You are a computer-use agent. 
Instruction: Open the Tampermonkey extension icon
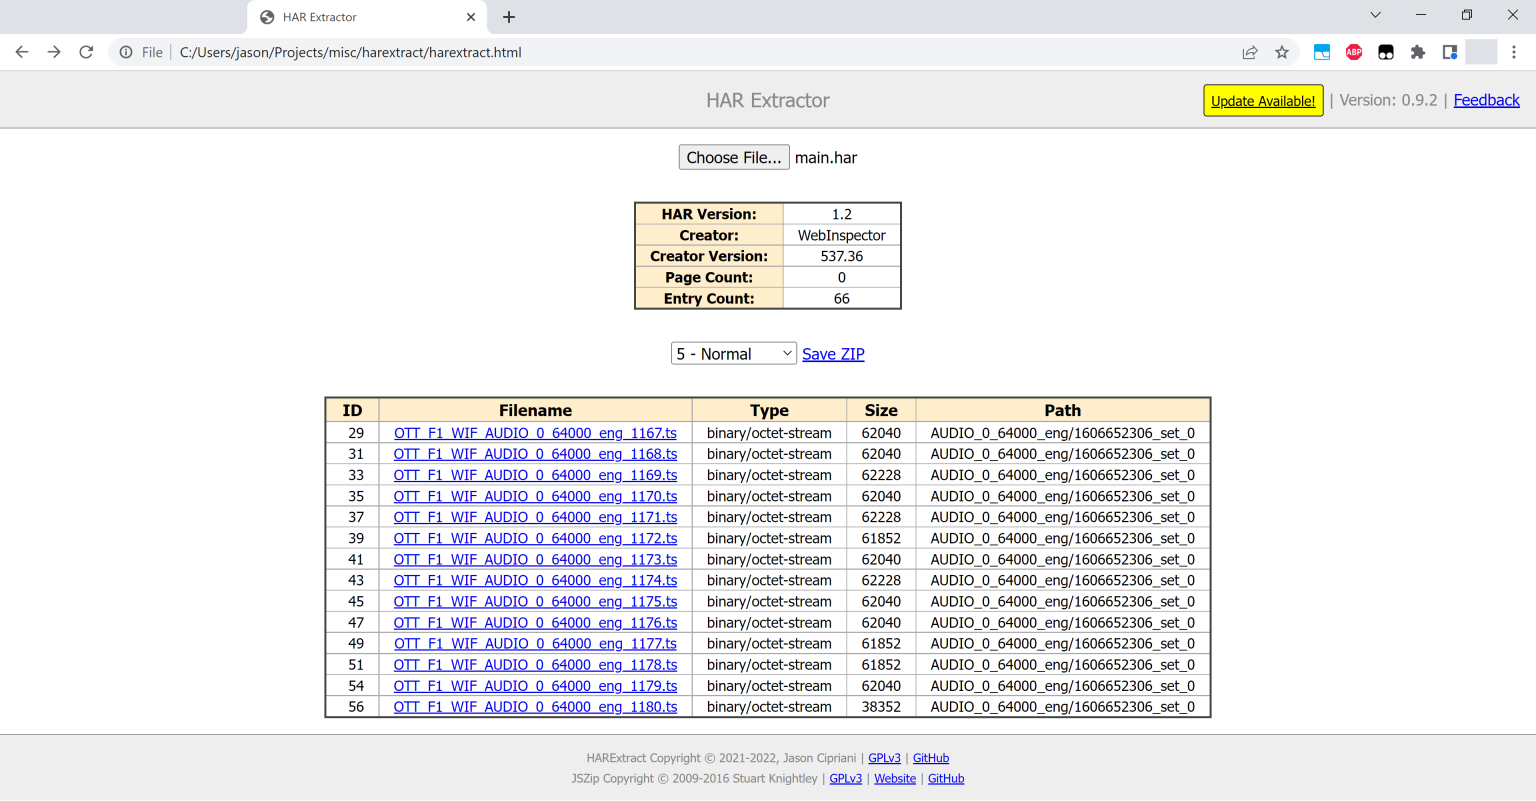click(1386, 52)
